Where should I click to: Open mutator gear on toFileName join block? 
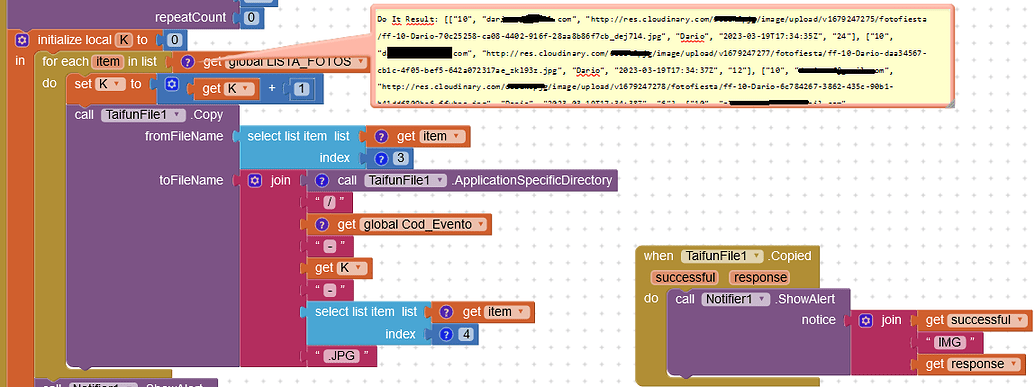point(255,180)
